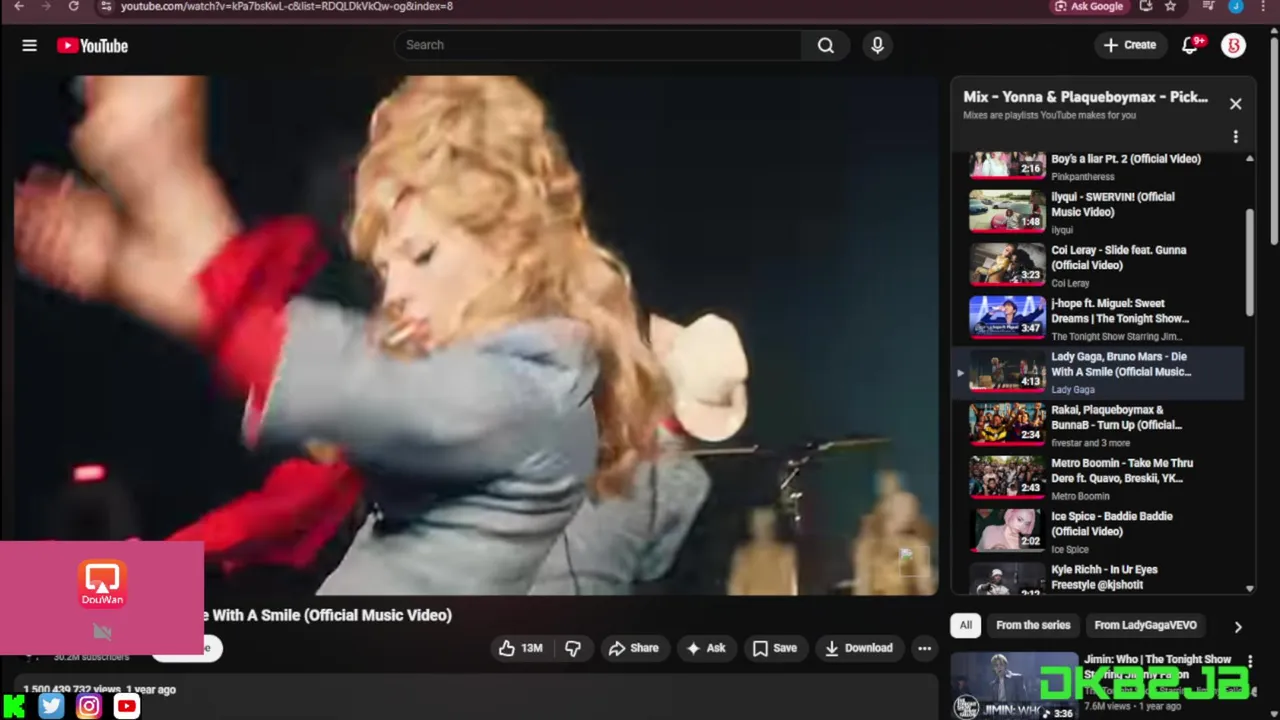The width and height of the screenshot is (1280, 720).
Task: Select Die With A Smile in playlist
Action: (x=1097, y=372)
